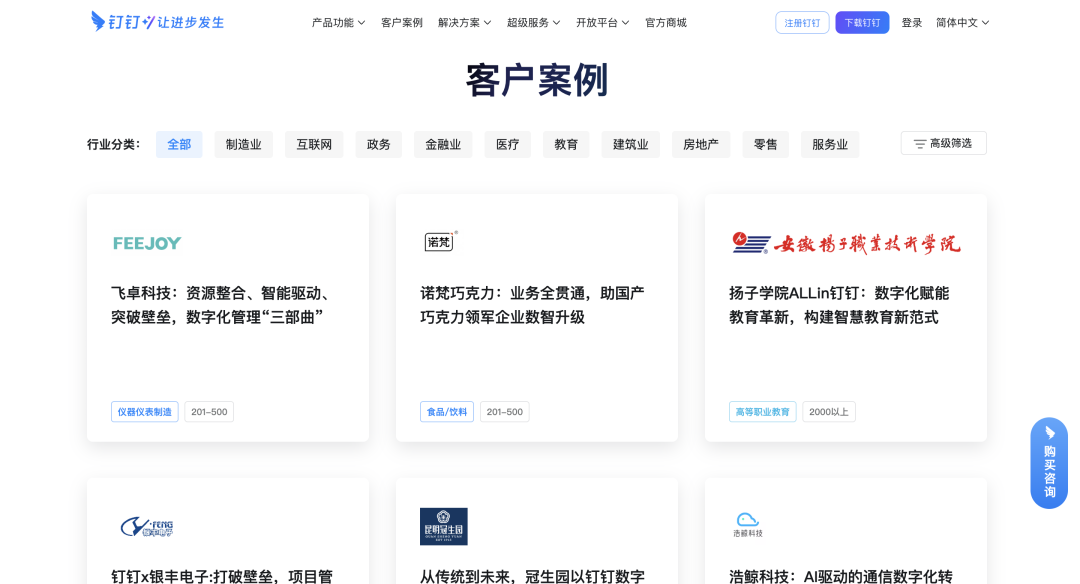Filter cases by 服务业
Screen dimensions: 1080x584
click(x=830, y=145)
